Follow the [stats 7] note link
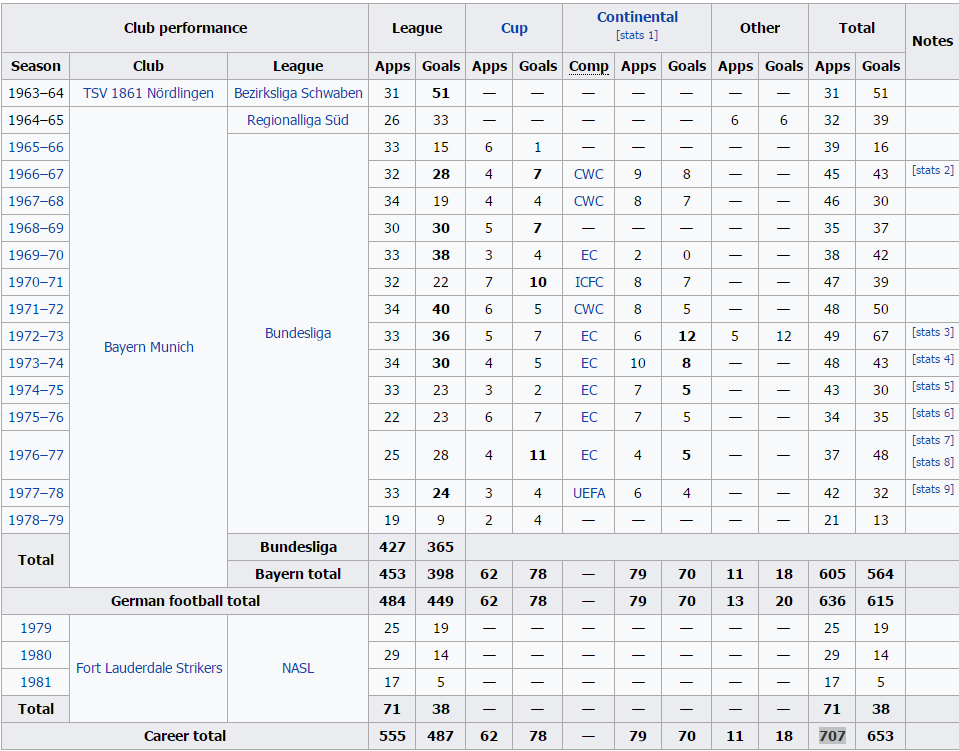Viewport: 959px width, 751px height. pos(933,440)
